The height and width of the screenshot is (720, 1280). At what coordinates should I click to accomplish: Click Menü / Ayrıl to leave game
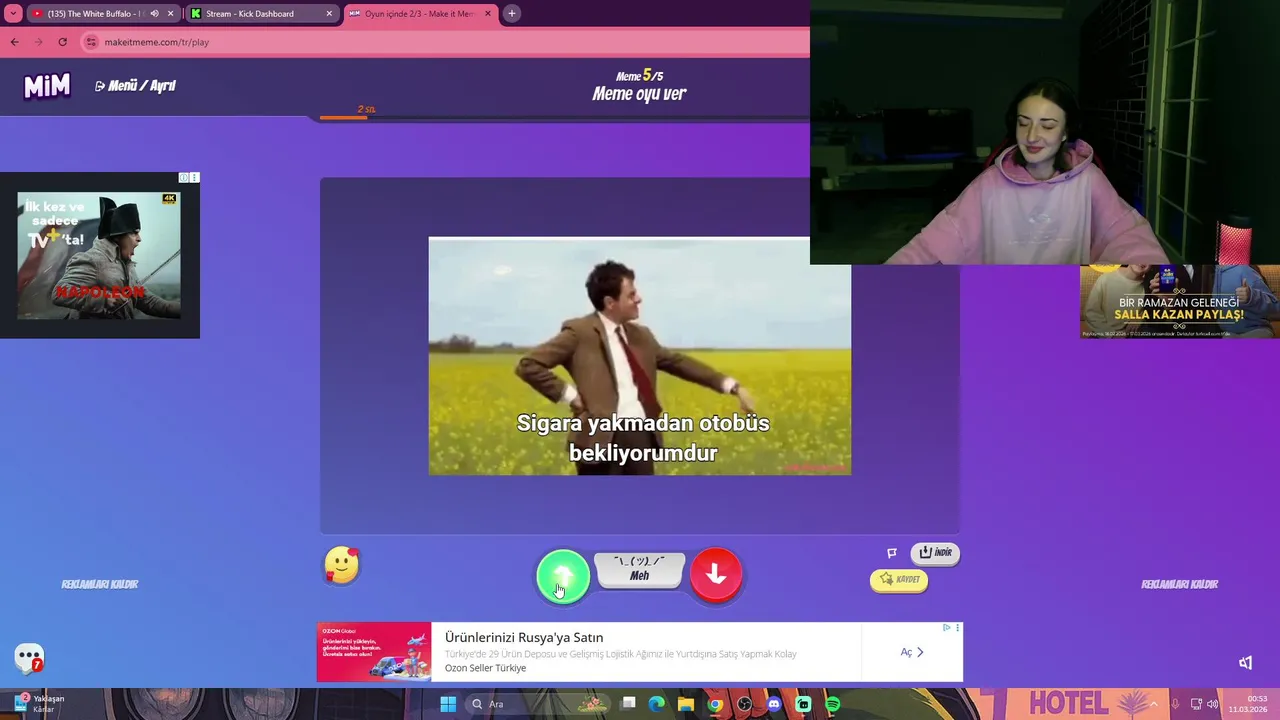135,86
